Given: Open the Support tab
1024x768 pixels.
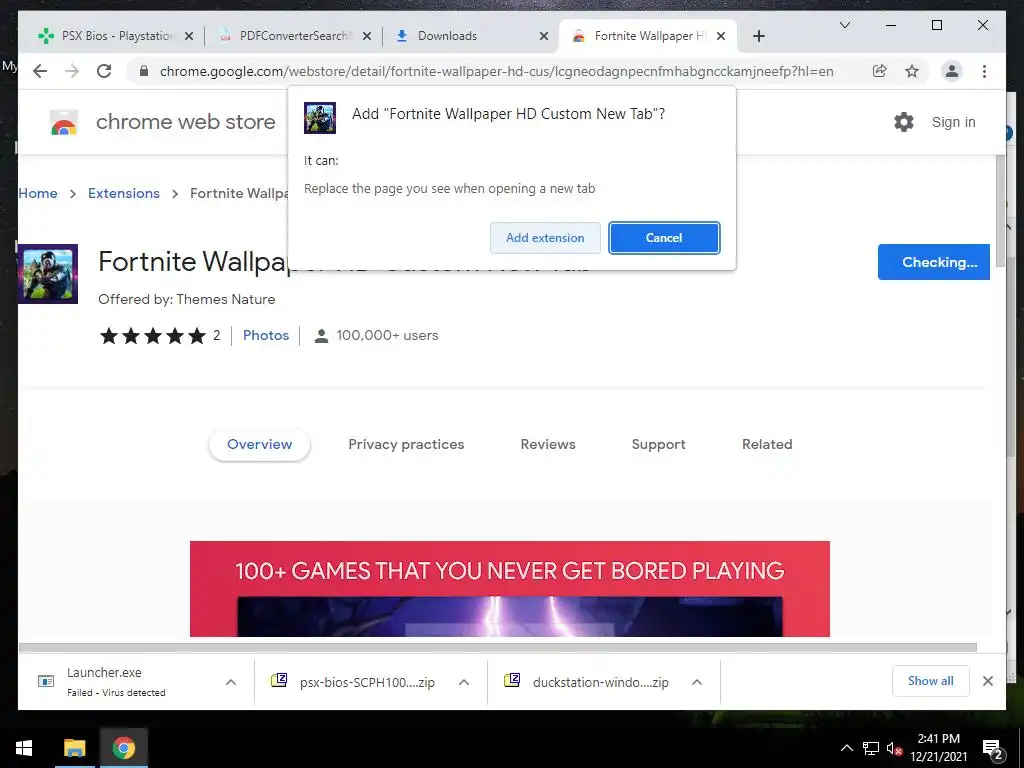Looking at the screenshot, I should pos(658,445).
